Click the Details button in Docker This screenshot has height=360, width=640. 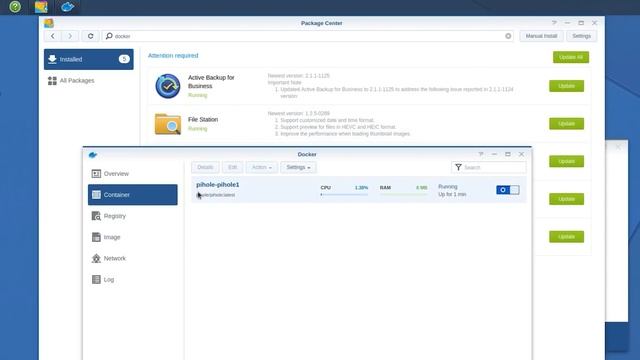pyautogui.click(x=205, y=167)
